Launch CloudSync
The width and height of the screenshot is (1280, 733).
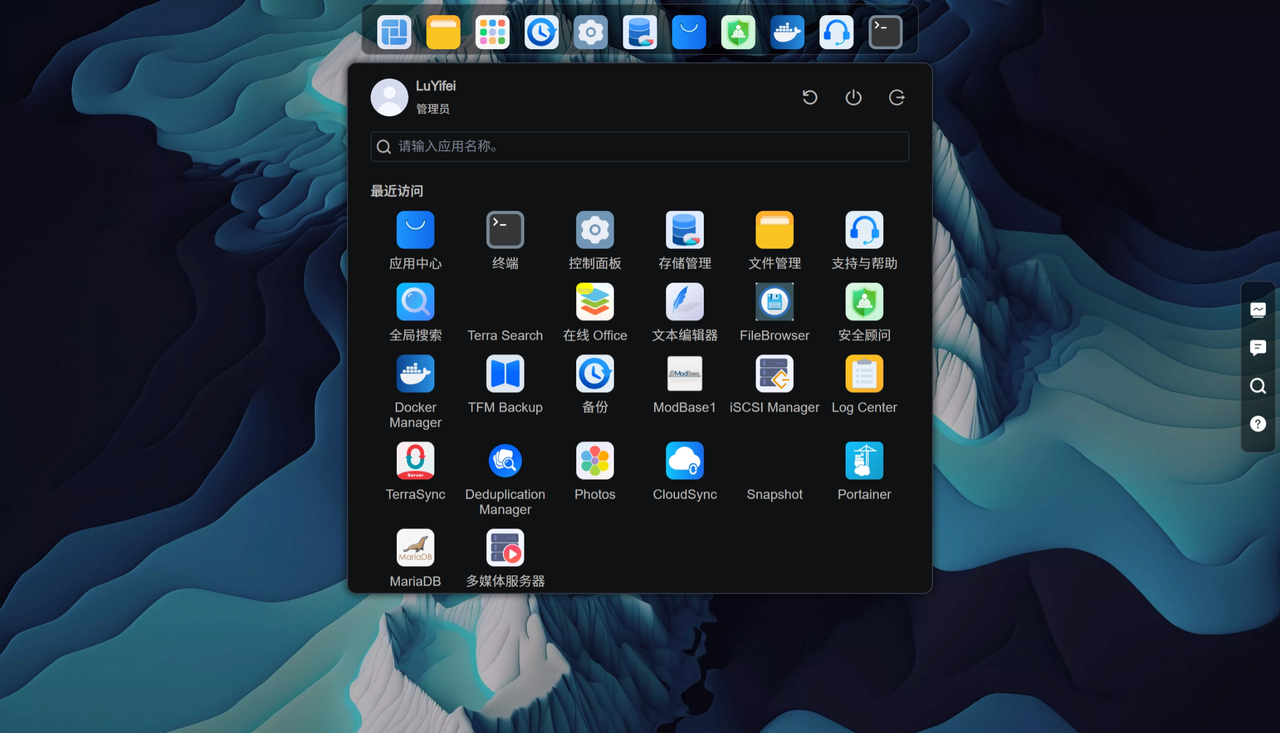[x=685, y=461]
